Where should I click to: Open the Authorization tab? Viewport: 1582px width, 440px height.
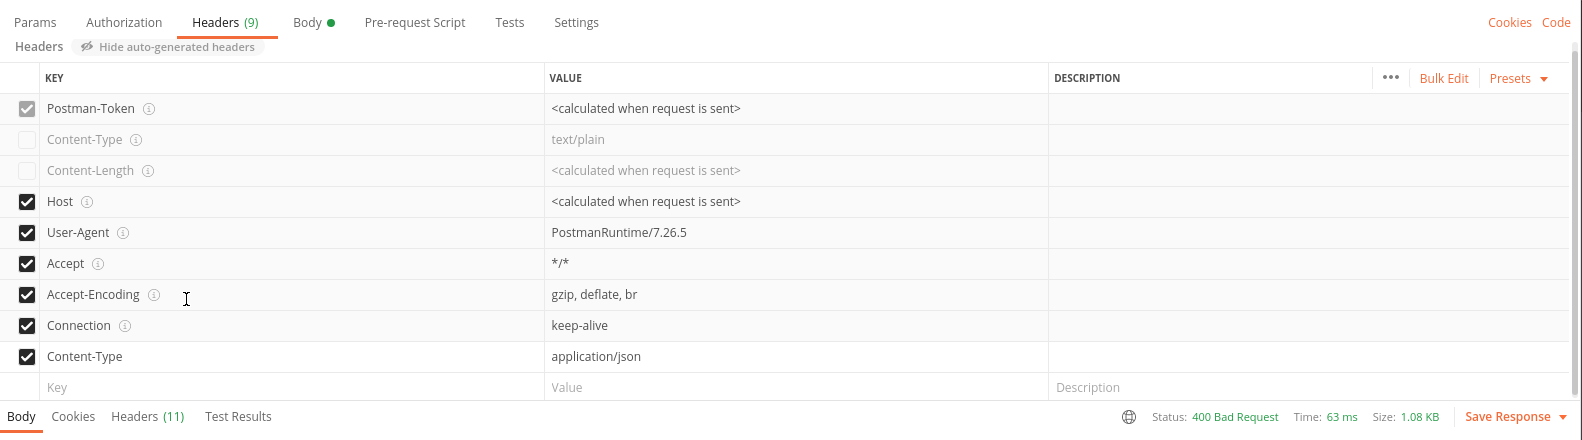124,23
